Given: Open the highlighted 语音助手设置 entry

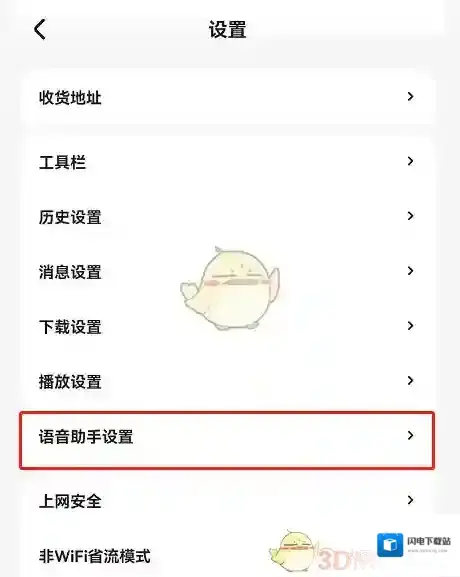Looking at the screenshot, I should 227,440.
